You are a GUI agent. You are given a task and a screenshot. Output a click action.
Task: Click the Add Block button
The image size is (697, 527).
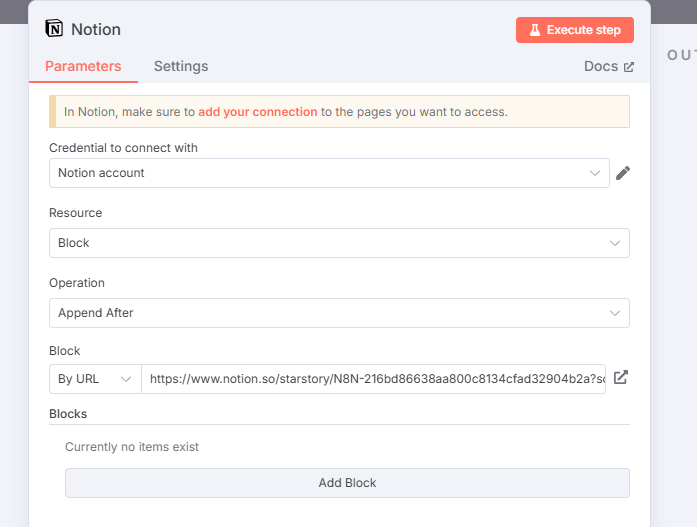(x=347, y=483)
